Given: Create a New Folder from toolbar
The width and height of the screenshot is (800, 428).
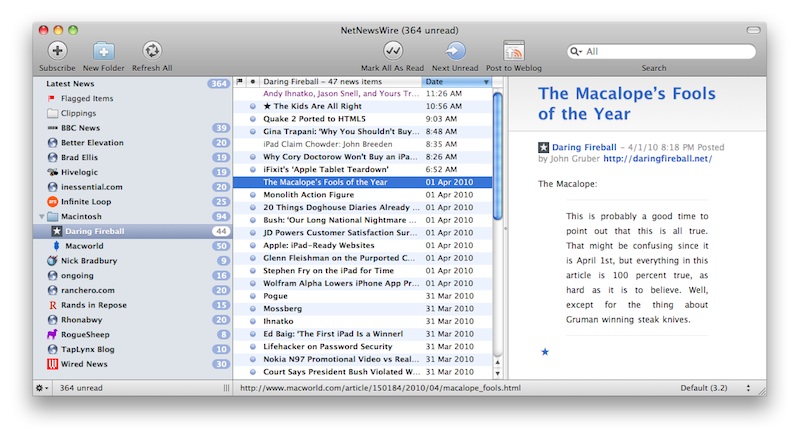Looking at the screenshot, I should (x=104, y=51).
